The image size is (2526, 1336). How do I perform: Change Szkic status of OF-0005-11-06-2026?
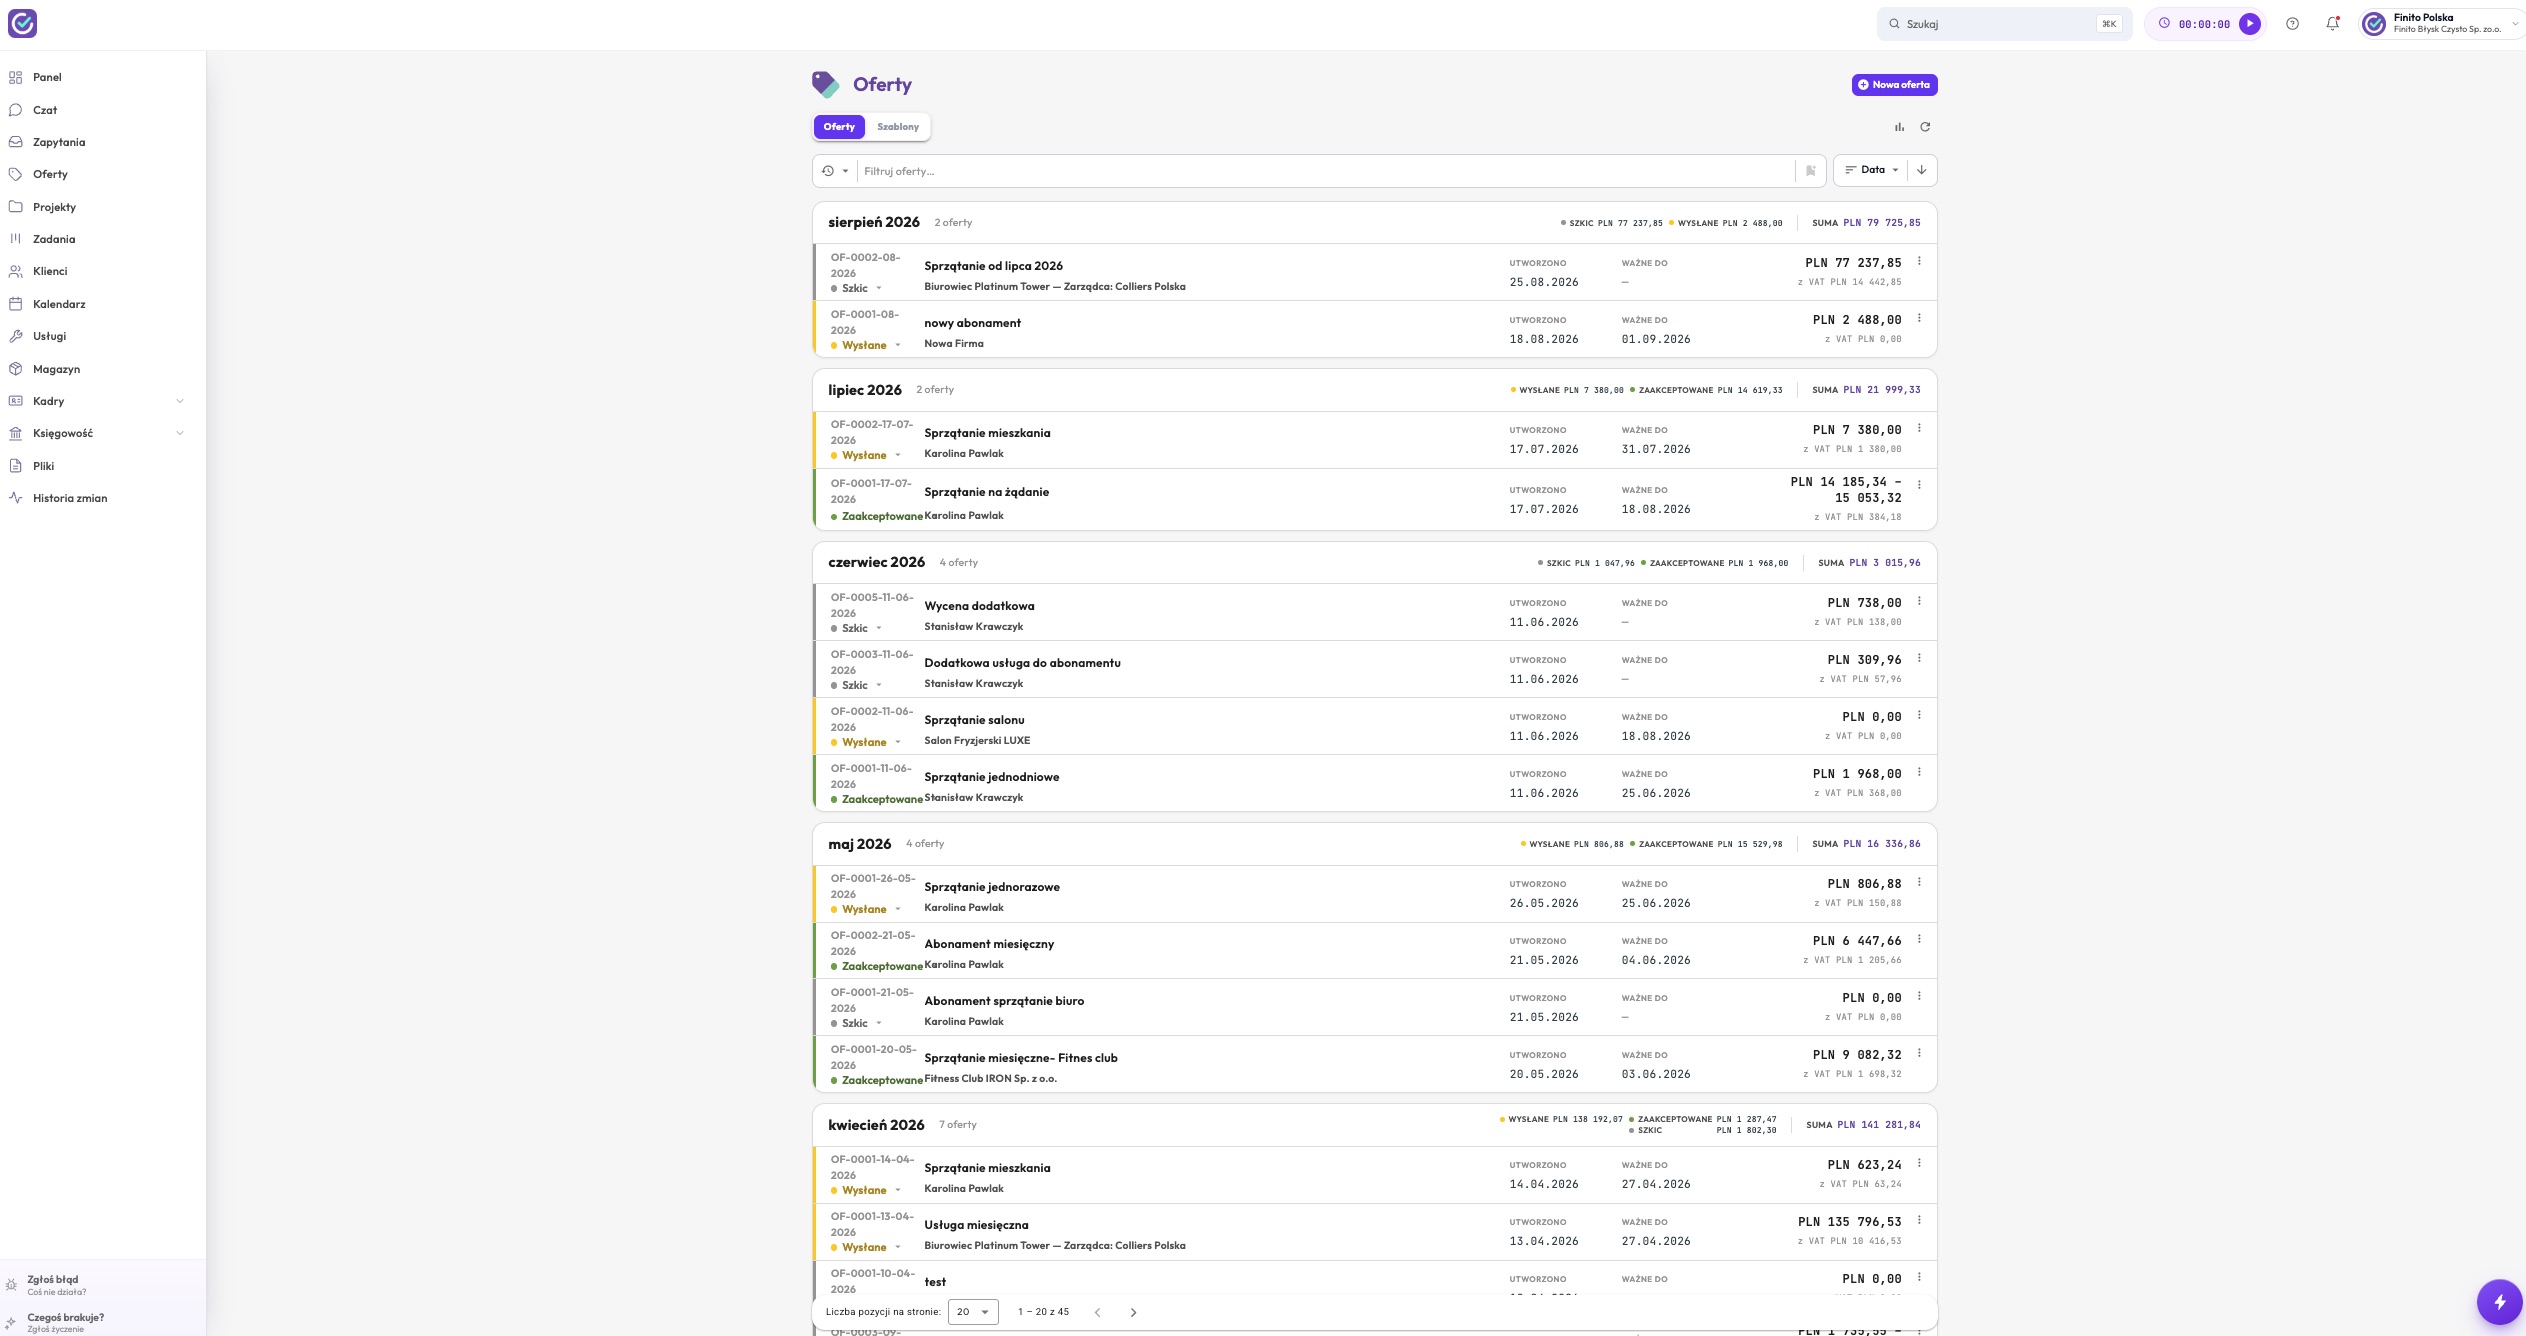(x=857, y=628)
